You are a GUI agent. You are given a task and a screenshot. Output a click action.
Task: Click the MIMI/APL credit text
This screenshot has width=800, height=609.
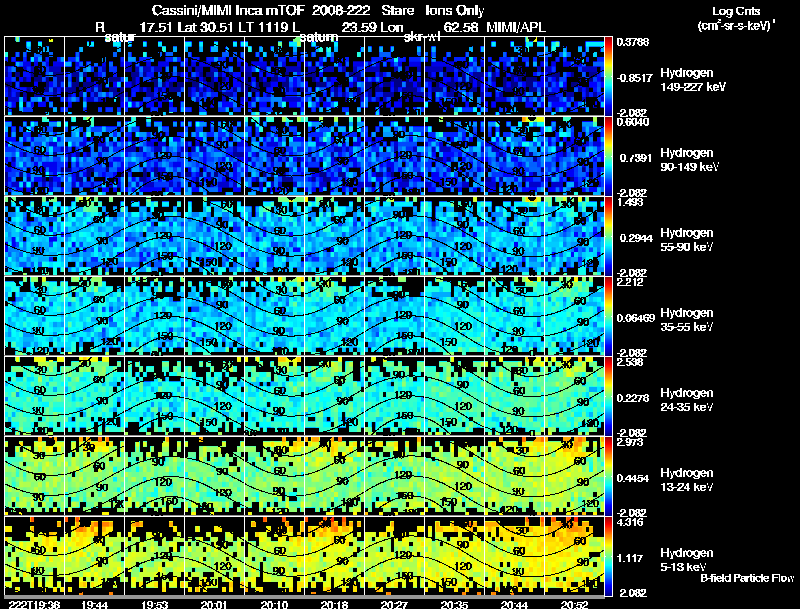(516, 27)
